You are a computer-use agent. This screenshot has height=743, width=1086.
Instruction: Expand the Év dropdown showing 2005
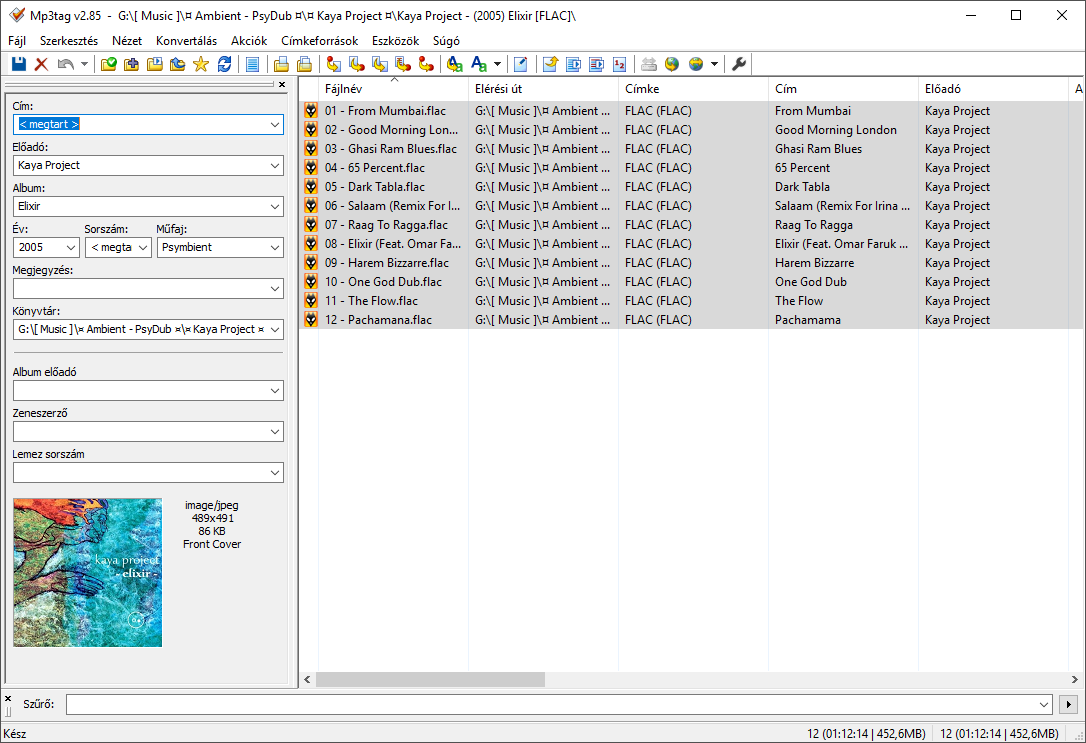(71, 247)
